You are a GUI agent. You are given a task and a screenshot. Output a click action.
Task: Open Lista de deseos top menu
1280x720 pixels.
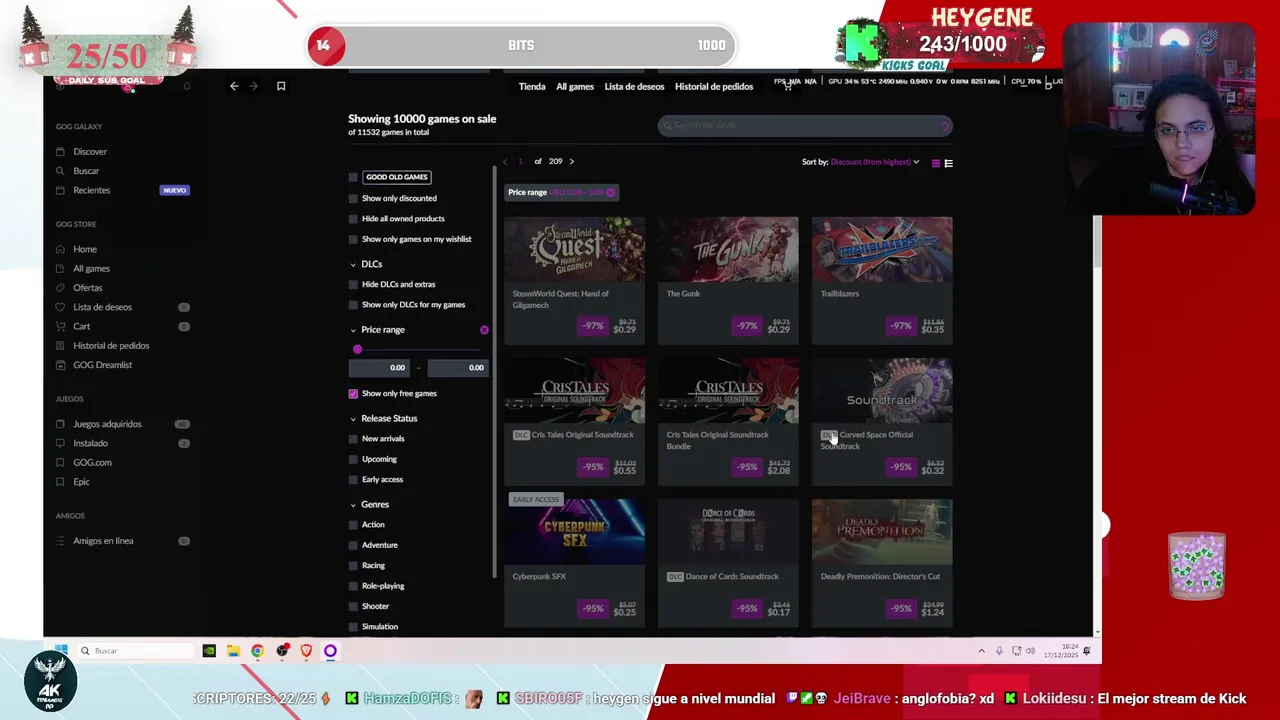point(634,87)
